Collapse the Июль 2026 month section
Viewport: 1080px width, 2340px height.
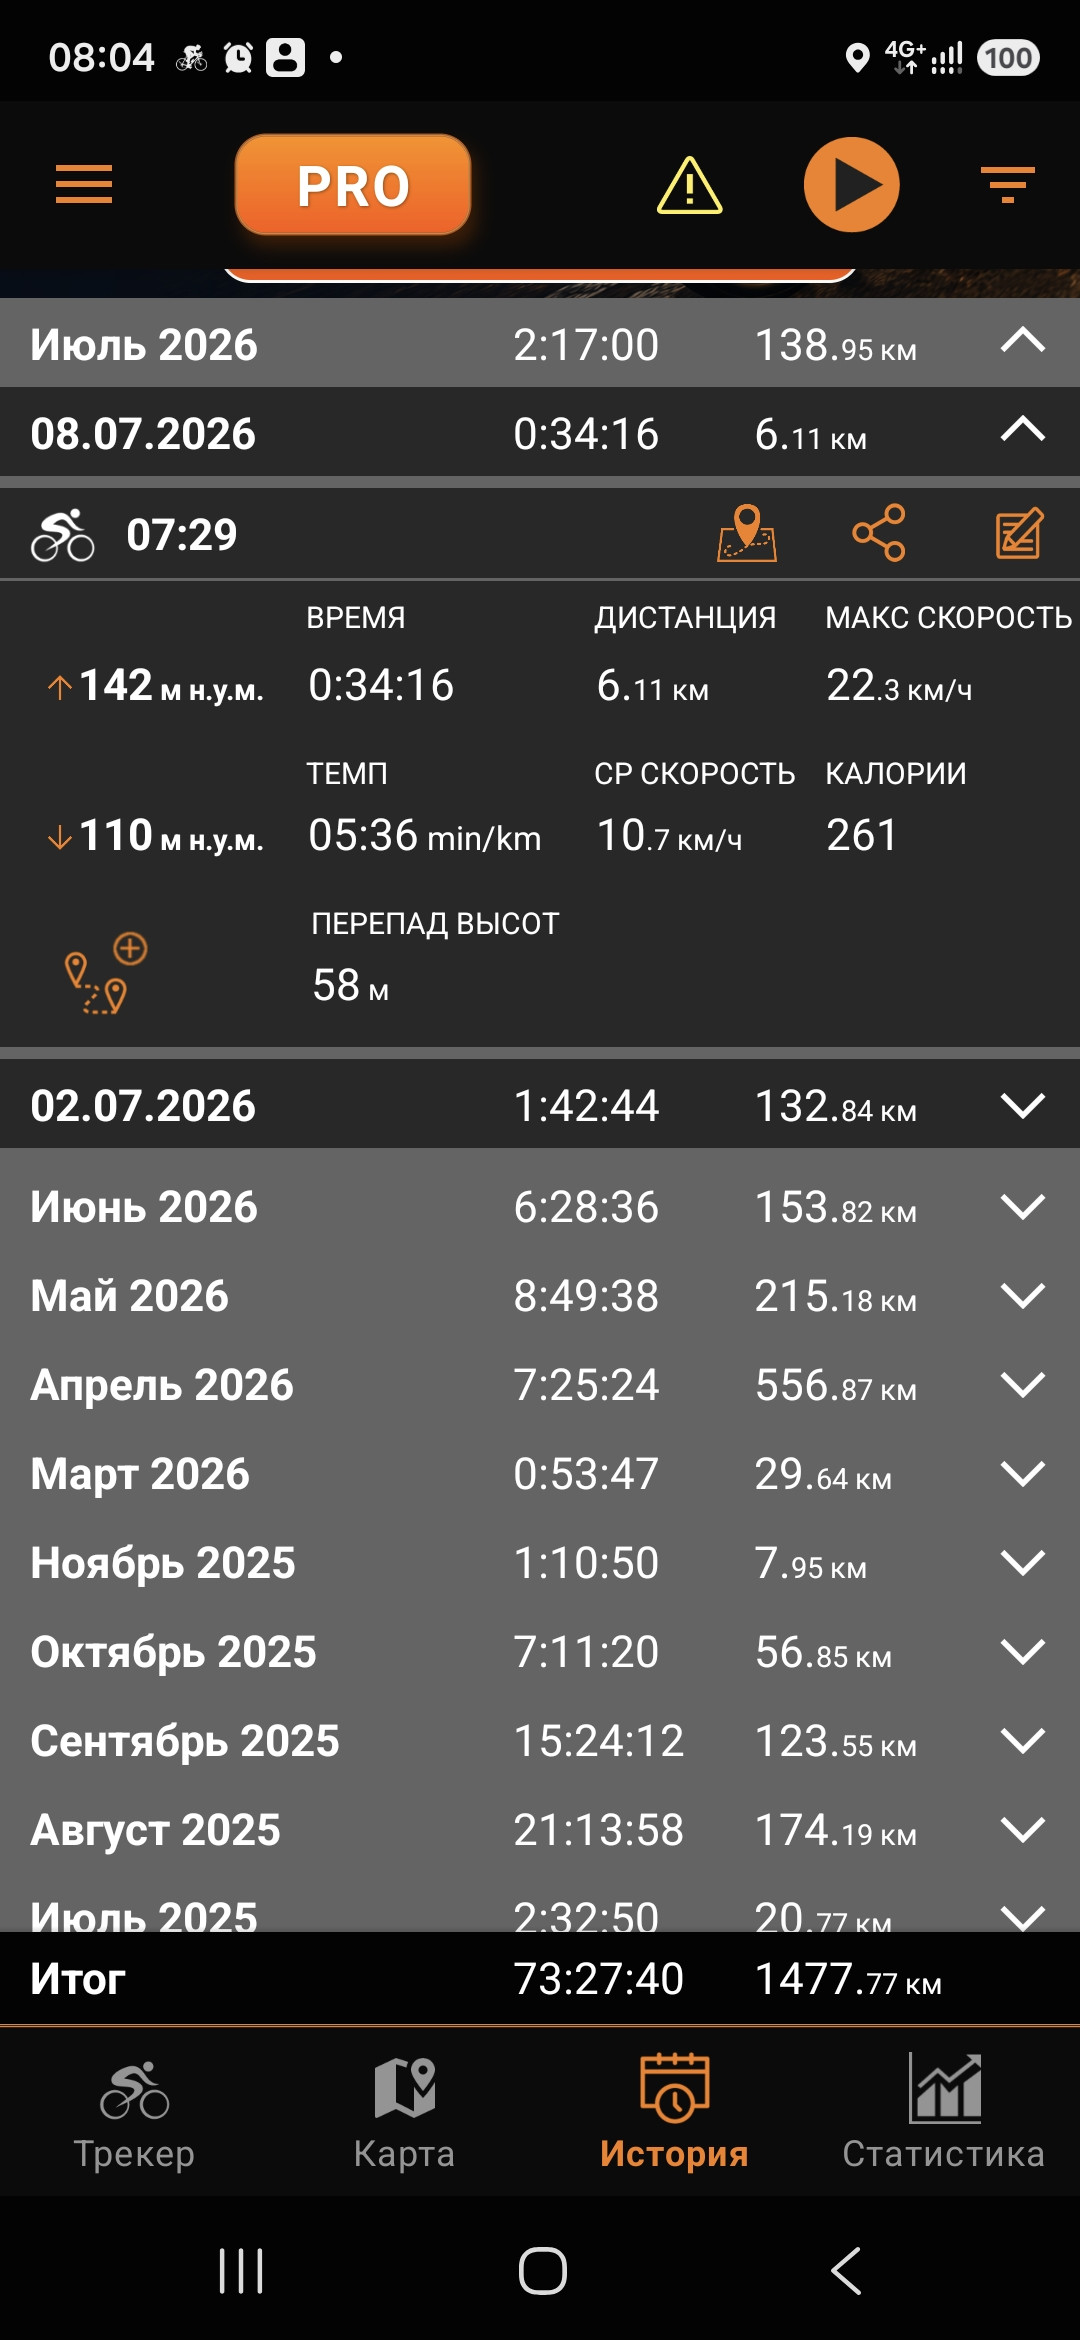pos(1022,342)
